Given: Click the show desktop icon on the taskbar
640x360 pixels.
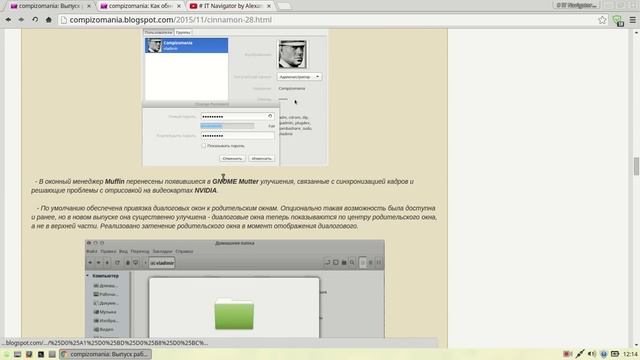Looking at the screenshot, I should (x=17, y=354).
